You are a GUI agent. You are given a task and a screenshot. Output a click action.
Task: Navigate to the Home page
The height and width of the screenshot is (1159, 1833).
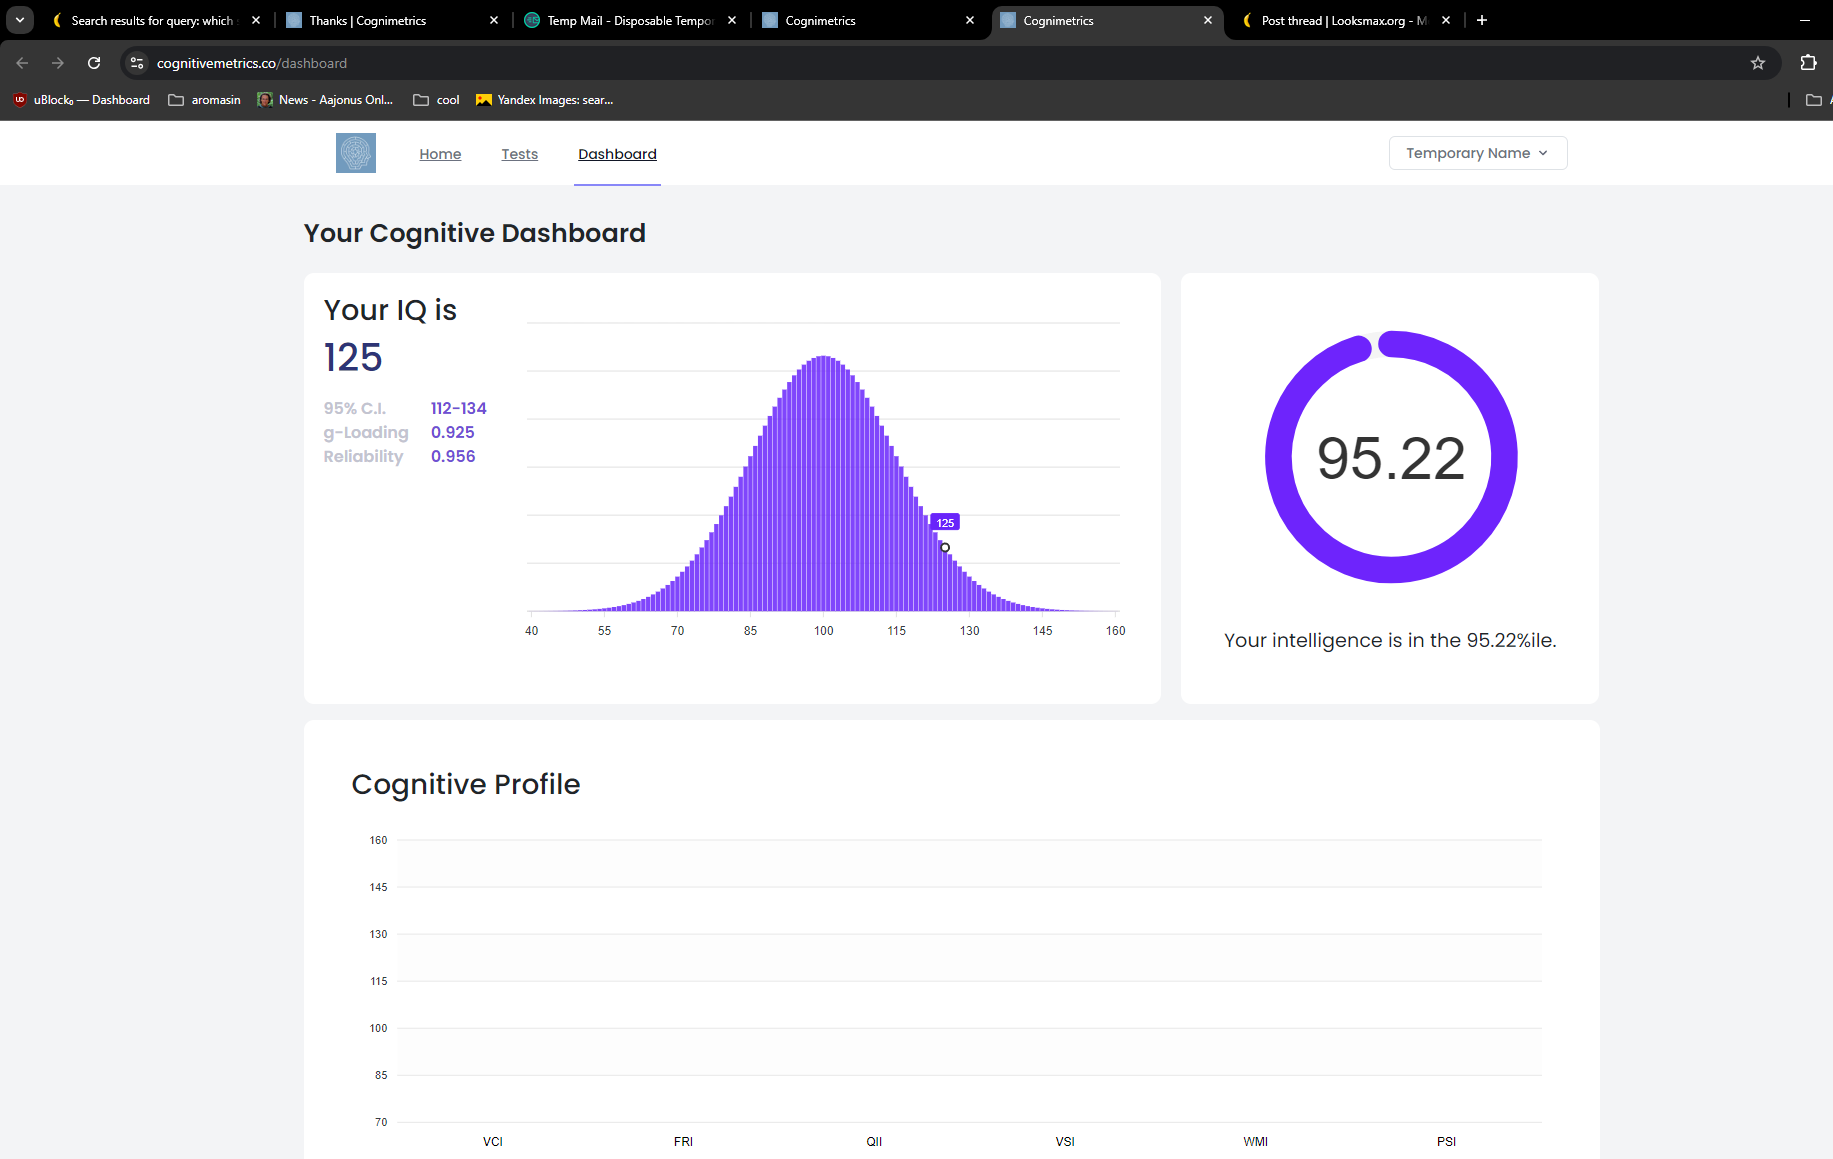tap(440, 154)
